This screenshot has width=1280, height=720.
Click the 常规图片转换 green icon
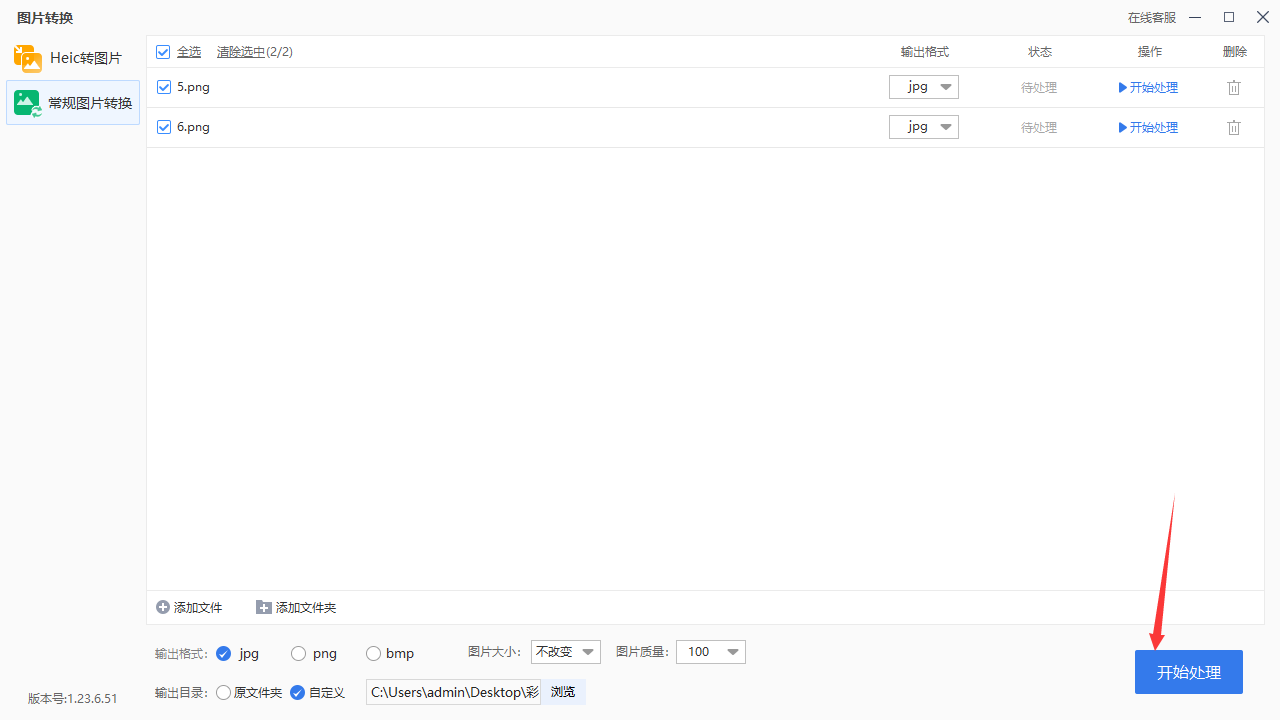[28, 103]
